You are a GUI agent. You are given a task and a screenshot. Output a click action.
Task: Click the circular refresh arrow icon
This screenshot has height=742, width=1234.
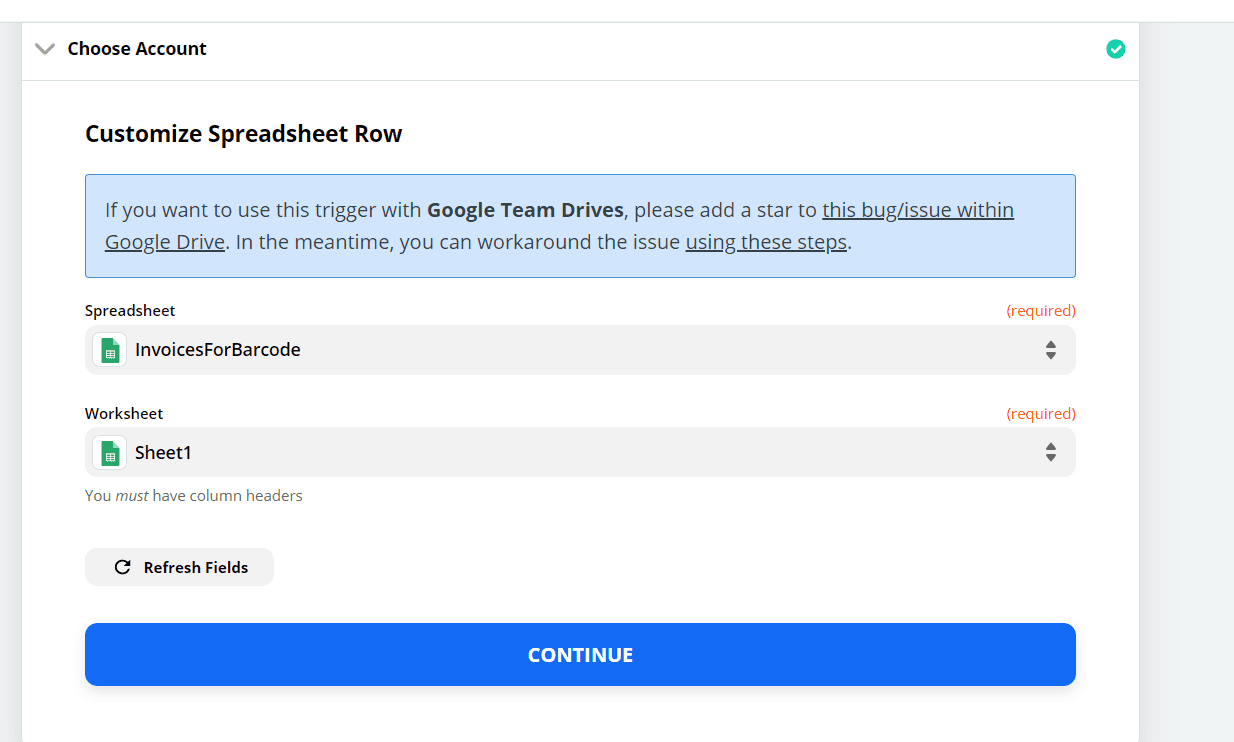123,567
